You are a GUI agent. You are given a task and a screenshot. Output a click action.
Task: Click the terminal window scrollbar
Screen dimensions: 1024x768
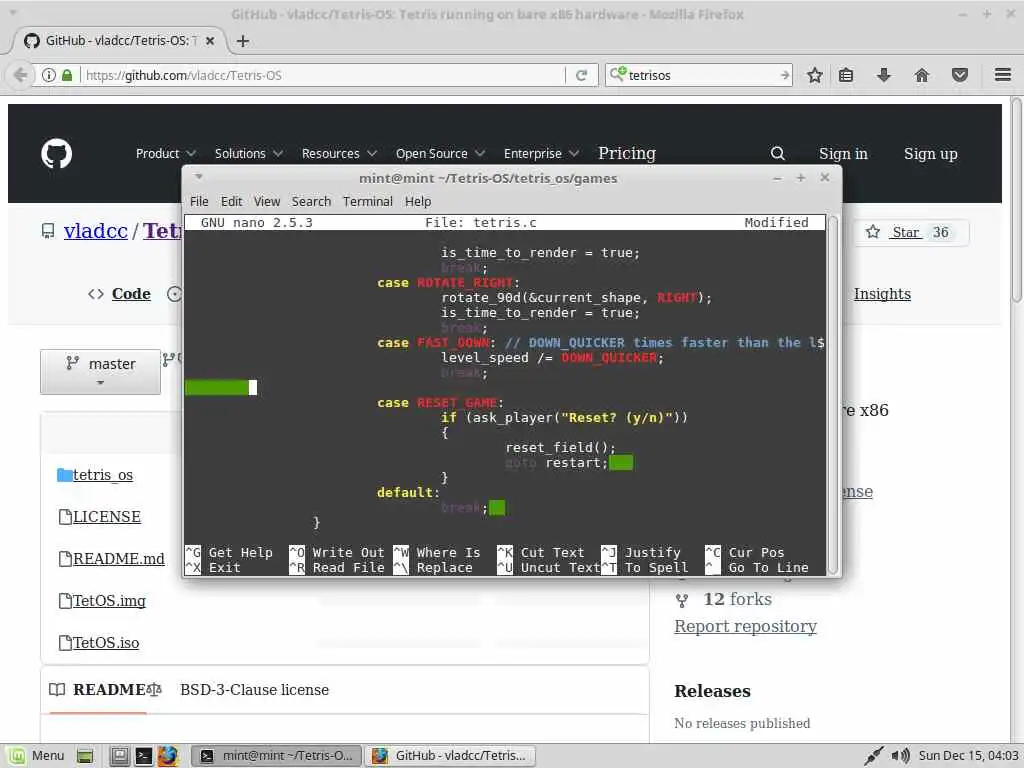click(x=833, y=395)
